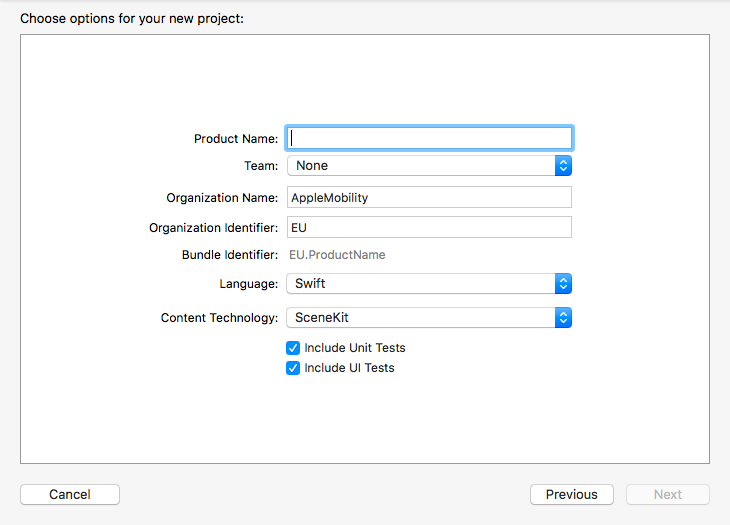
Task: Select the Organization Identifier field containing EU
Action: click(429, 227)
